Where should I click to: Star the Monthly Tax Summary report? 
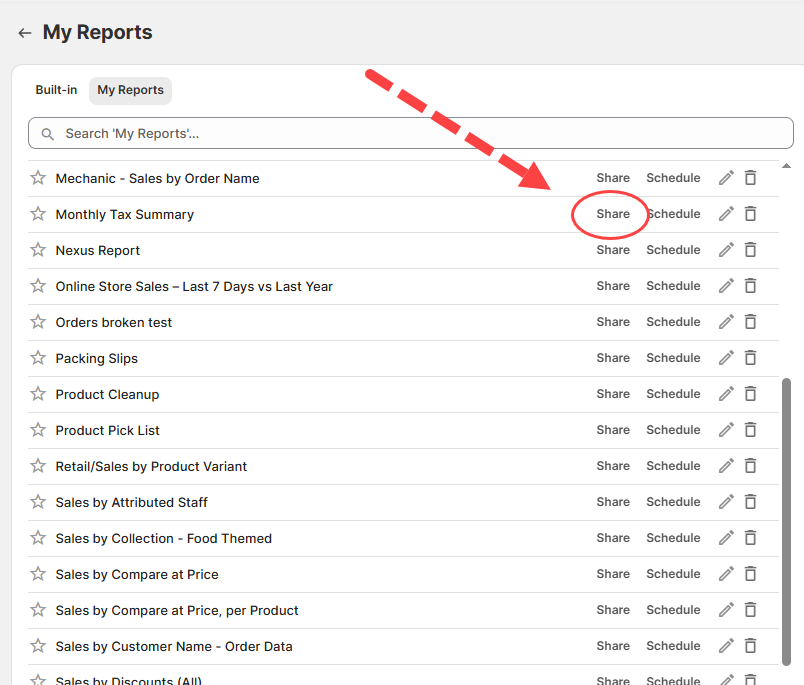click(x=38, y=214)
